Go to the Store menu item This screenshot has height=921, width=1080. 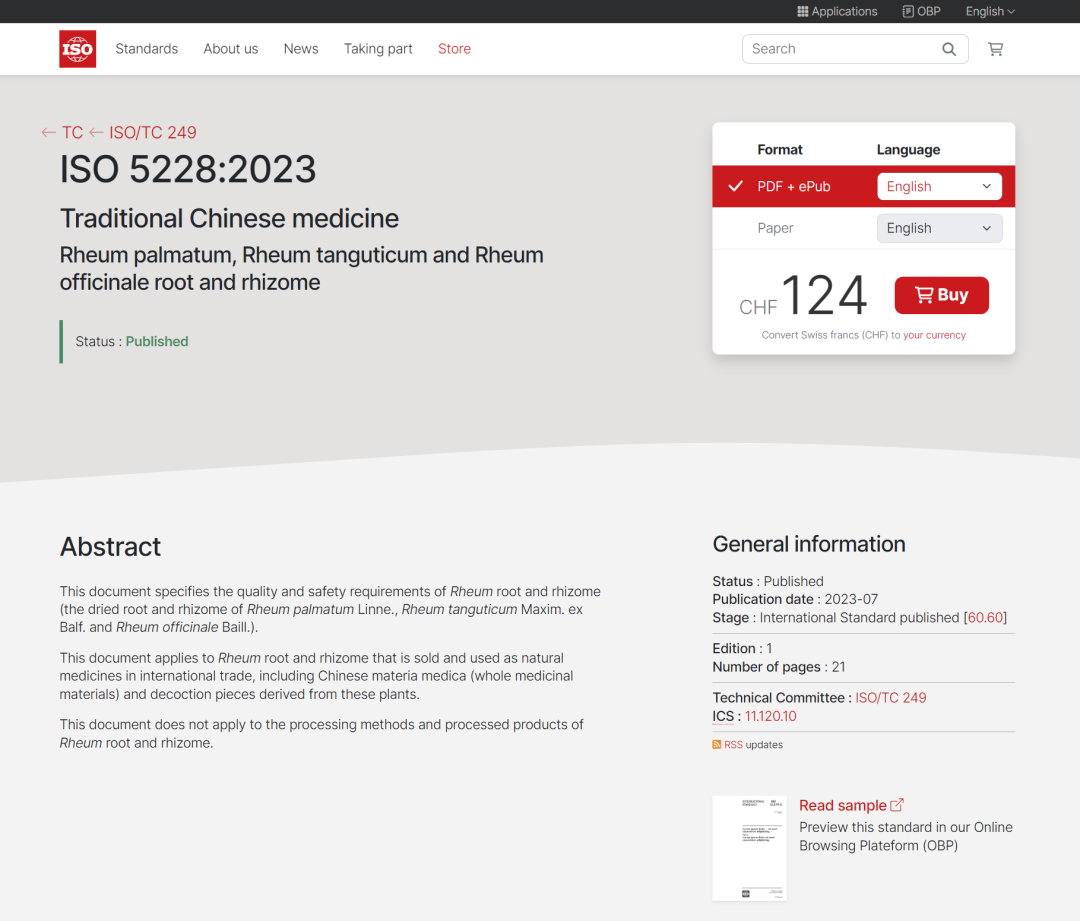tap(454, 49)
